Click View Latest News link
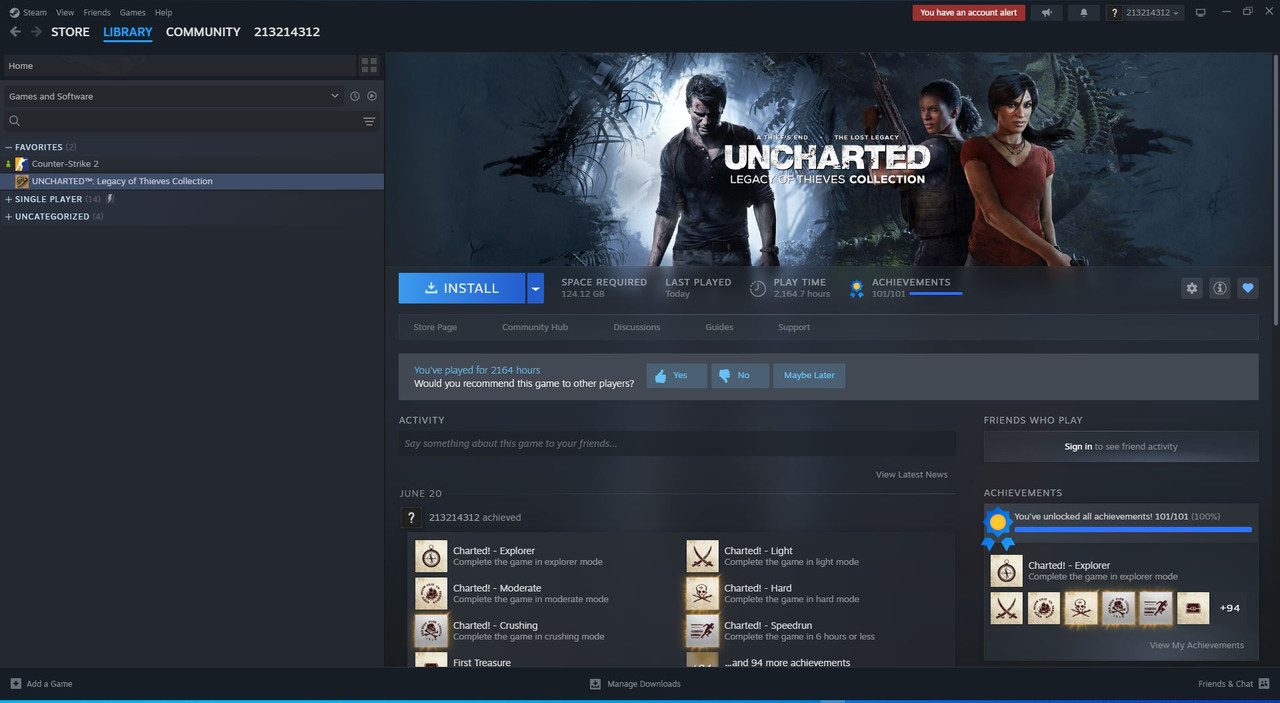 (x=912, y=474)
